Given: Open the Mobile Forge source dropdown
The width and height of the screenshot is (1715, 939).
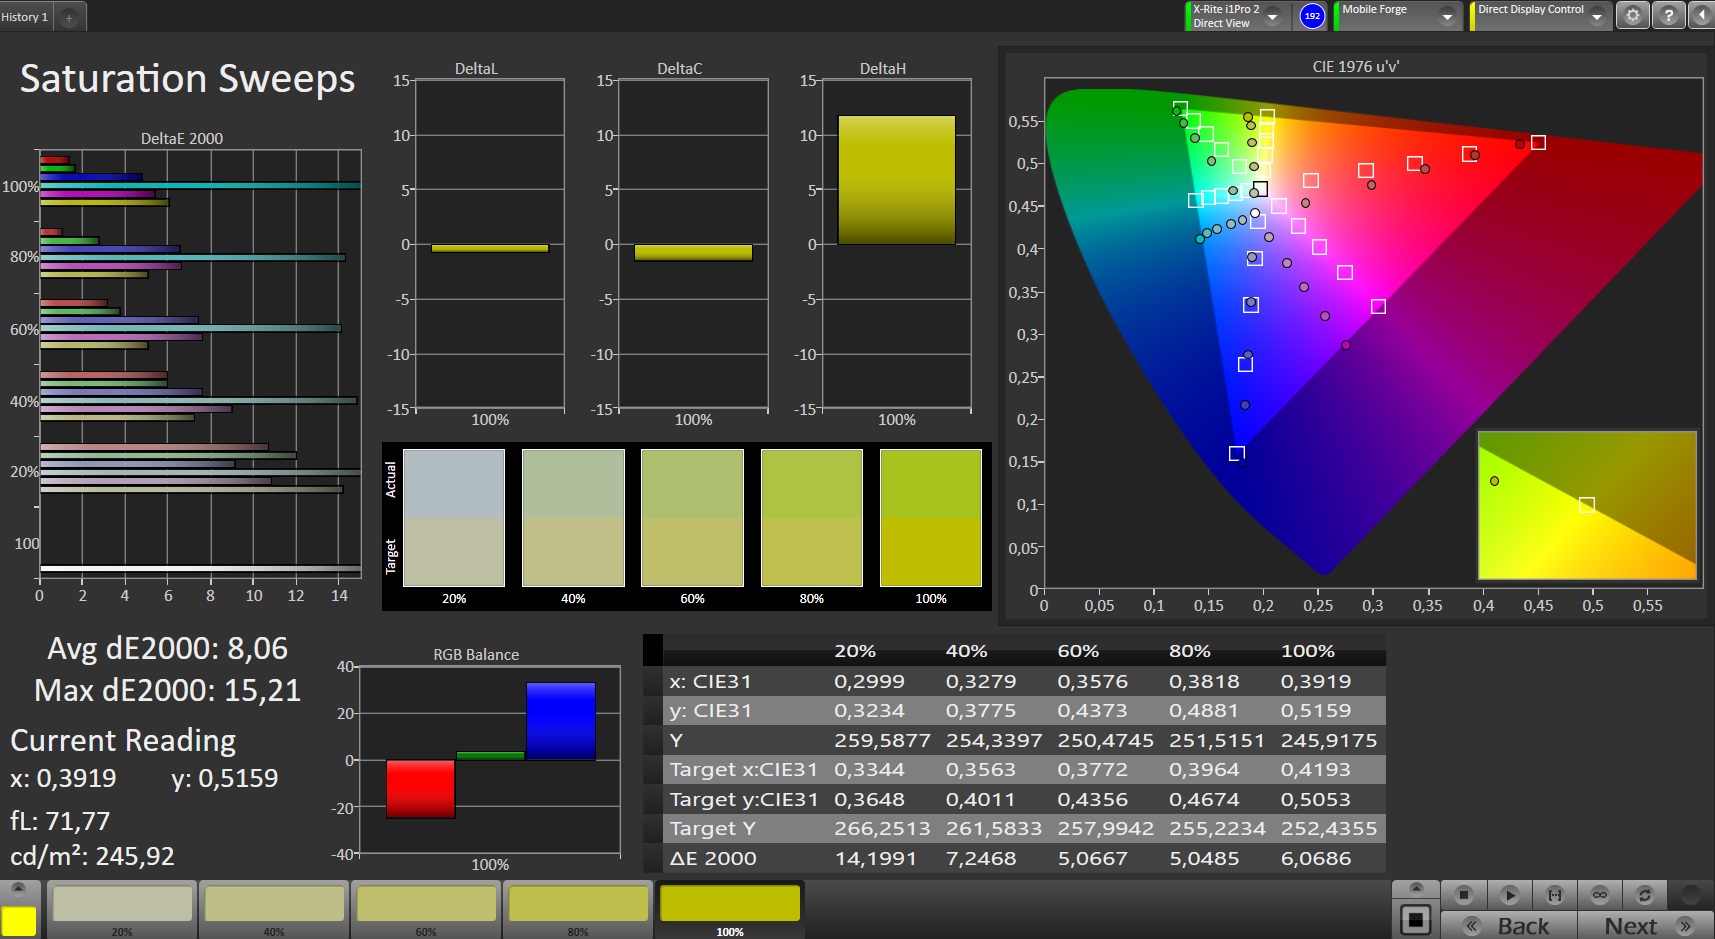Looking at the screenshot, I should pos(1446,17).
